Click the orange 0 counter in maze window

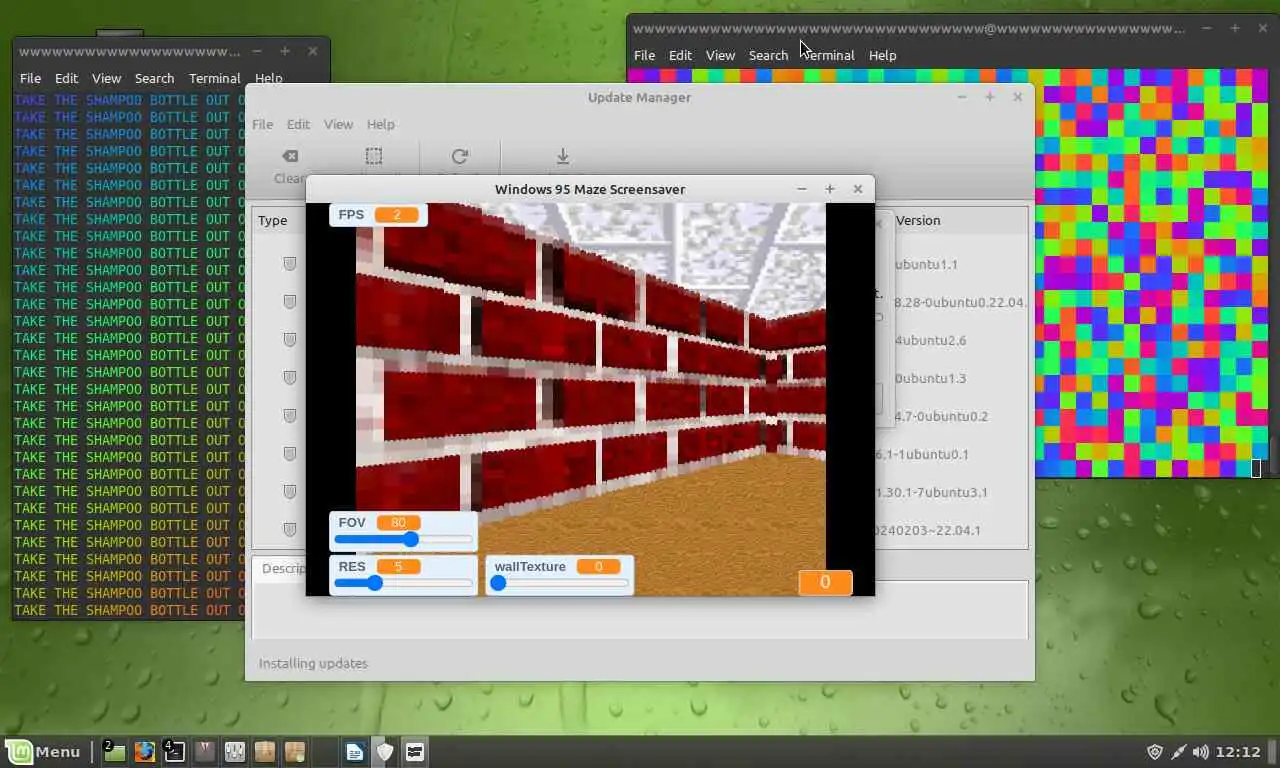coord(825,582)
